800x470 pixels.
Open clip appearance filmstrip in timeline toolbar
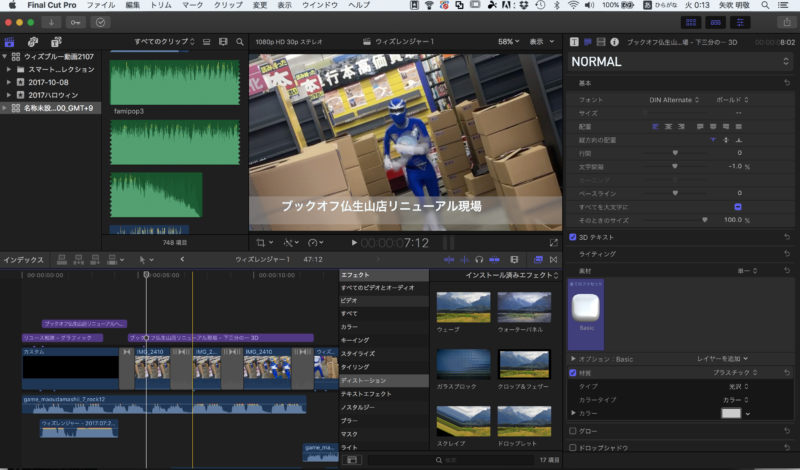514,260
